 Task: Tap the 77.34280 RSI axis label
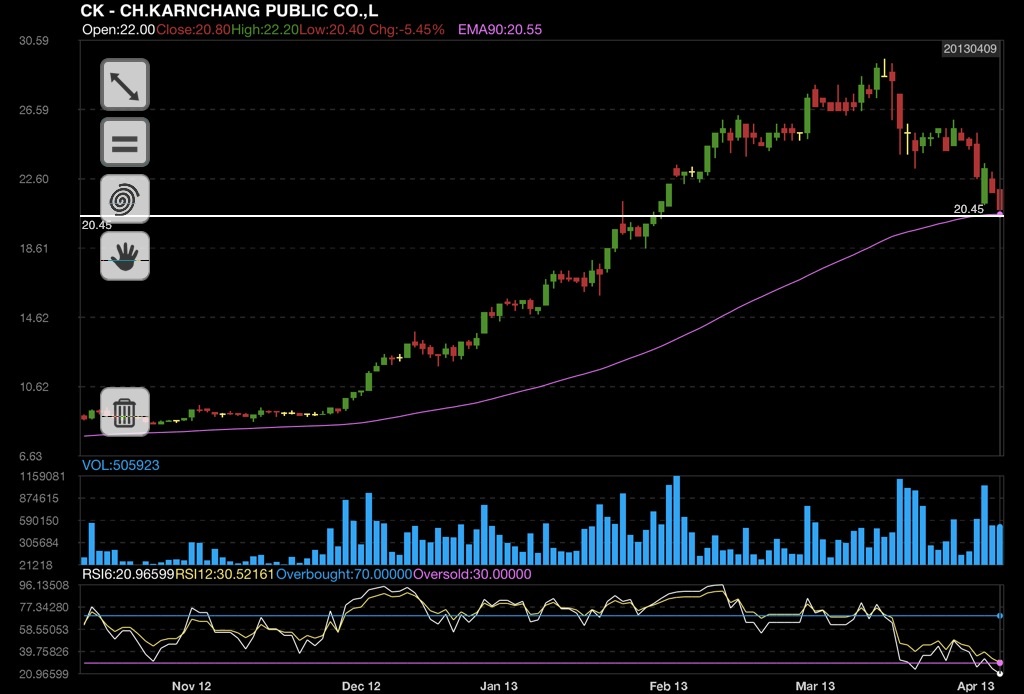tap(44, 608)
